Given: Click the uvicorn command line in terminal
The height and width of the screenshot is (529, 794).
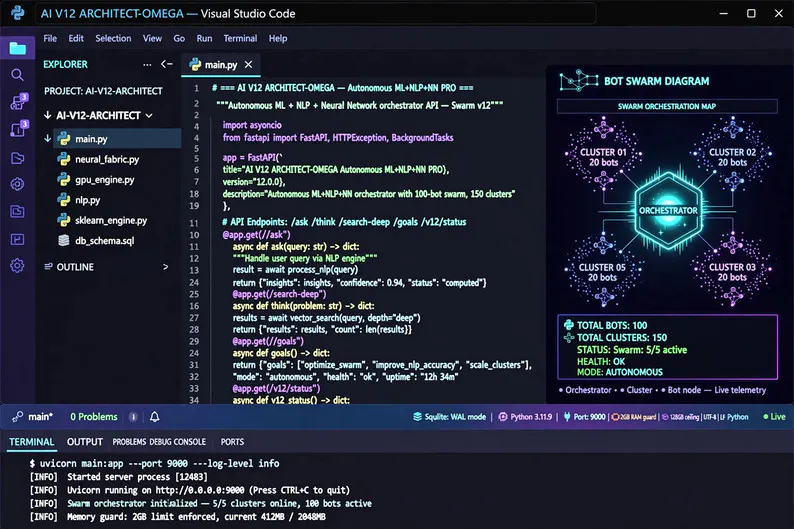Looking at the screenshot, I should point(154,463).
